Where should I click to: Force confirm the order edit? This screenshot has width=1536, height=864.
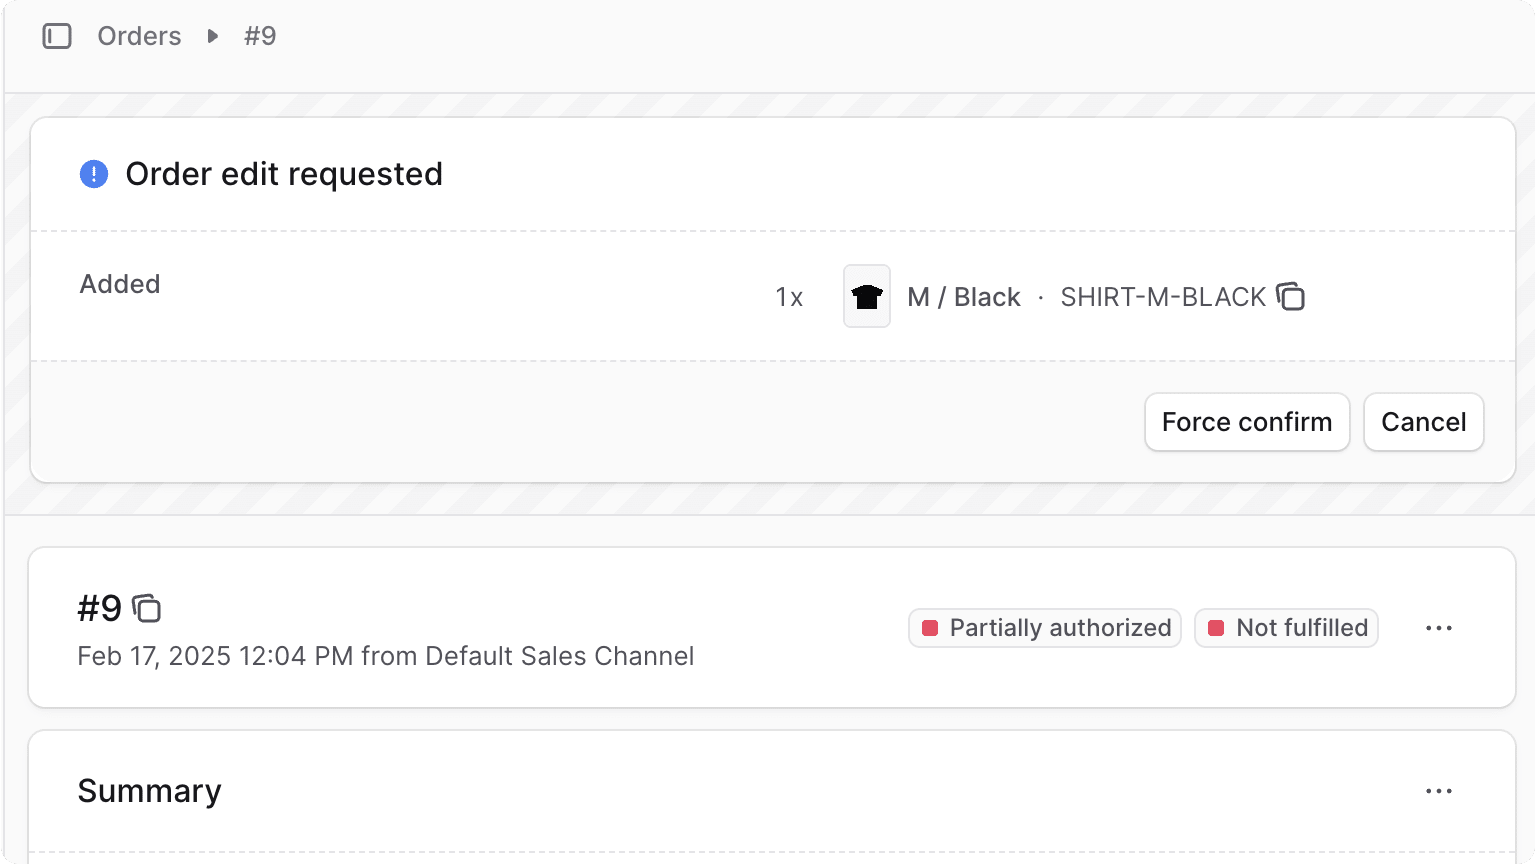point(1247,422)
